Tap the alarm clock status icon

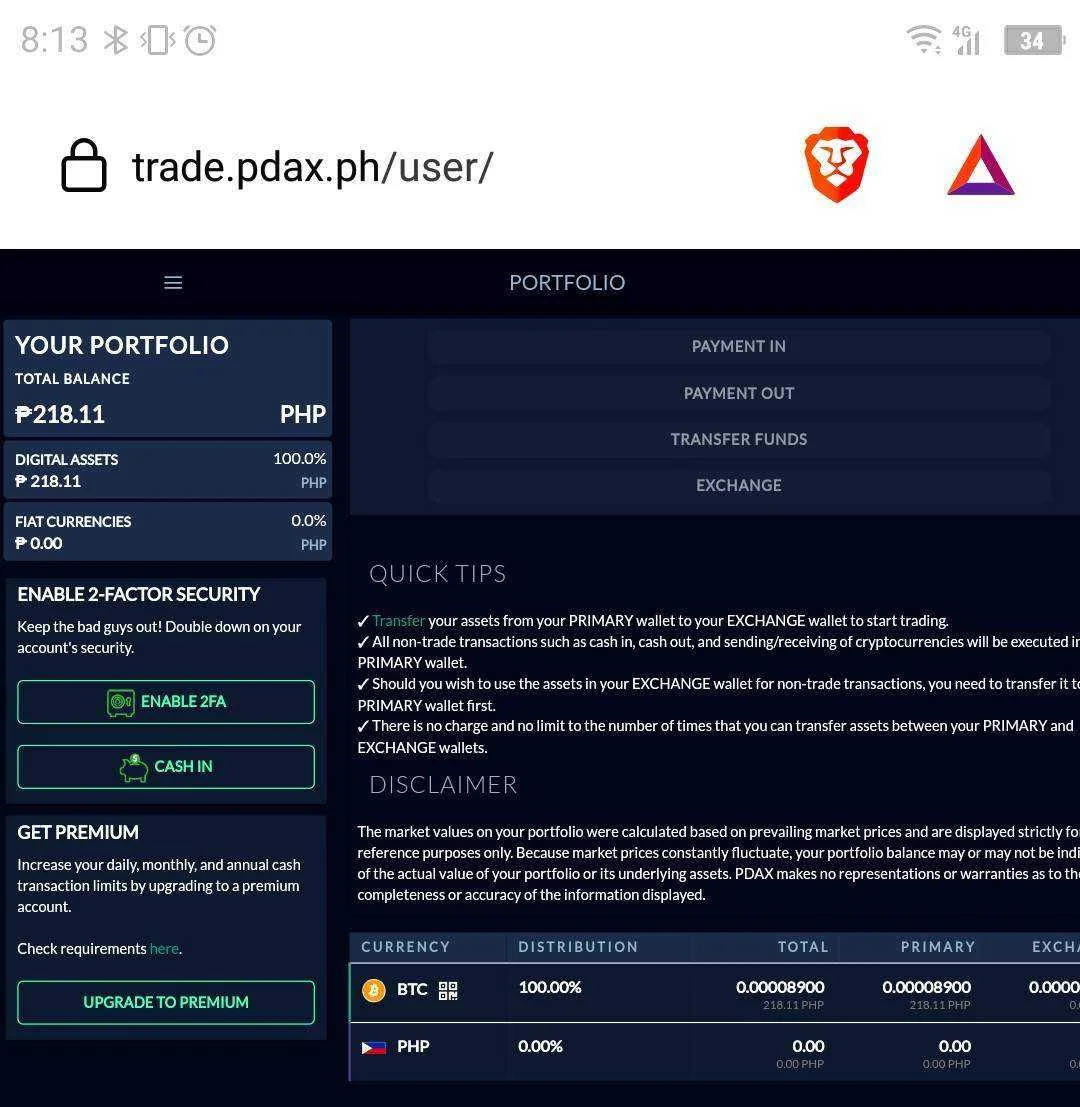point(200,40)
